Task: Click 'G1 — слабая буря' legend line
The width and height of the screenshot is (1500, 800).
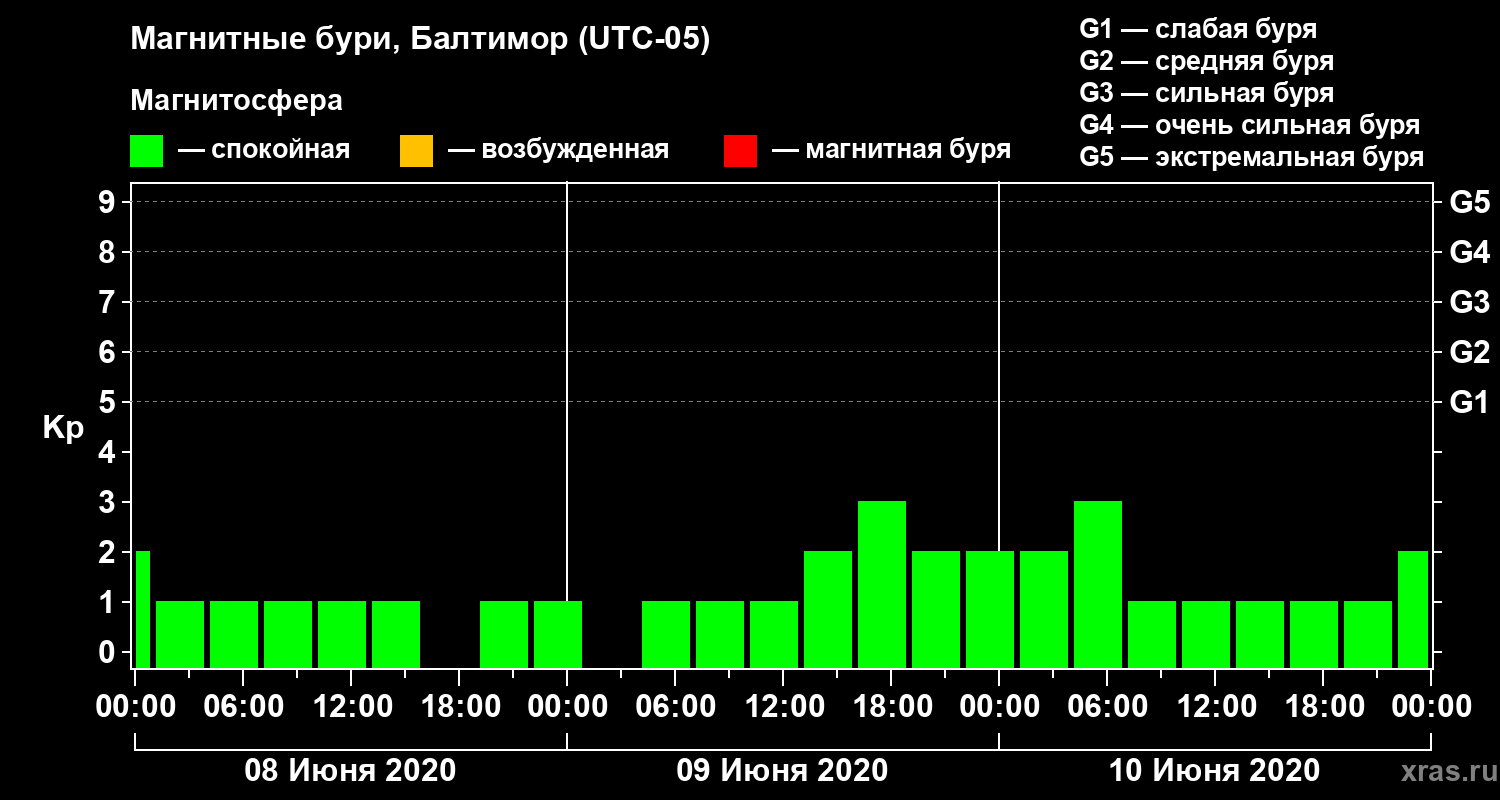Action: 1197,28
